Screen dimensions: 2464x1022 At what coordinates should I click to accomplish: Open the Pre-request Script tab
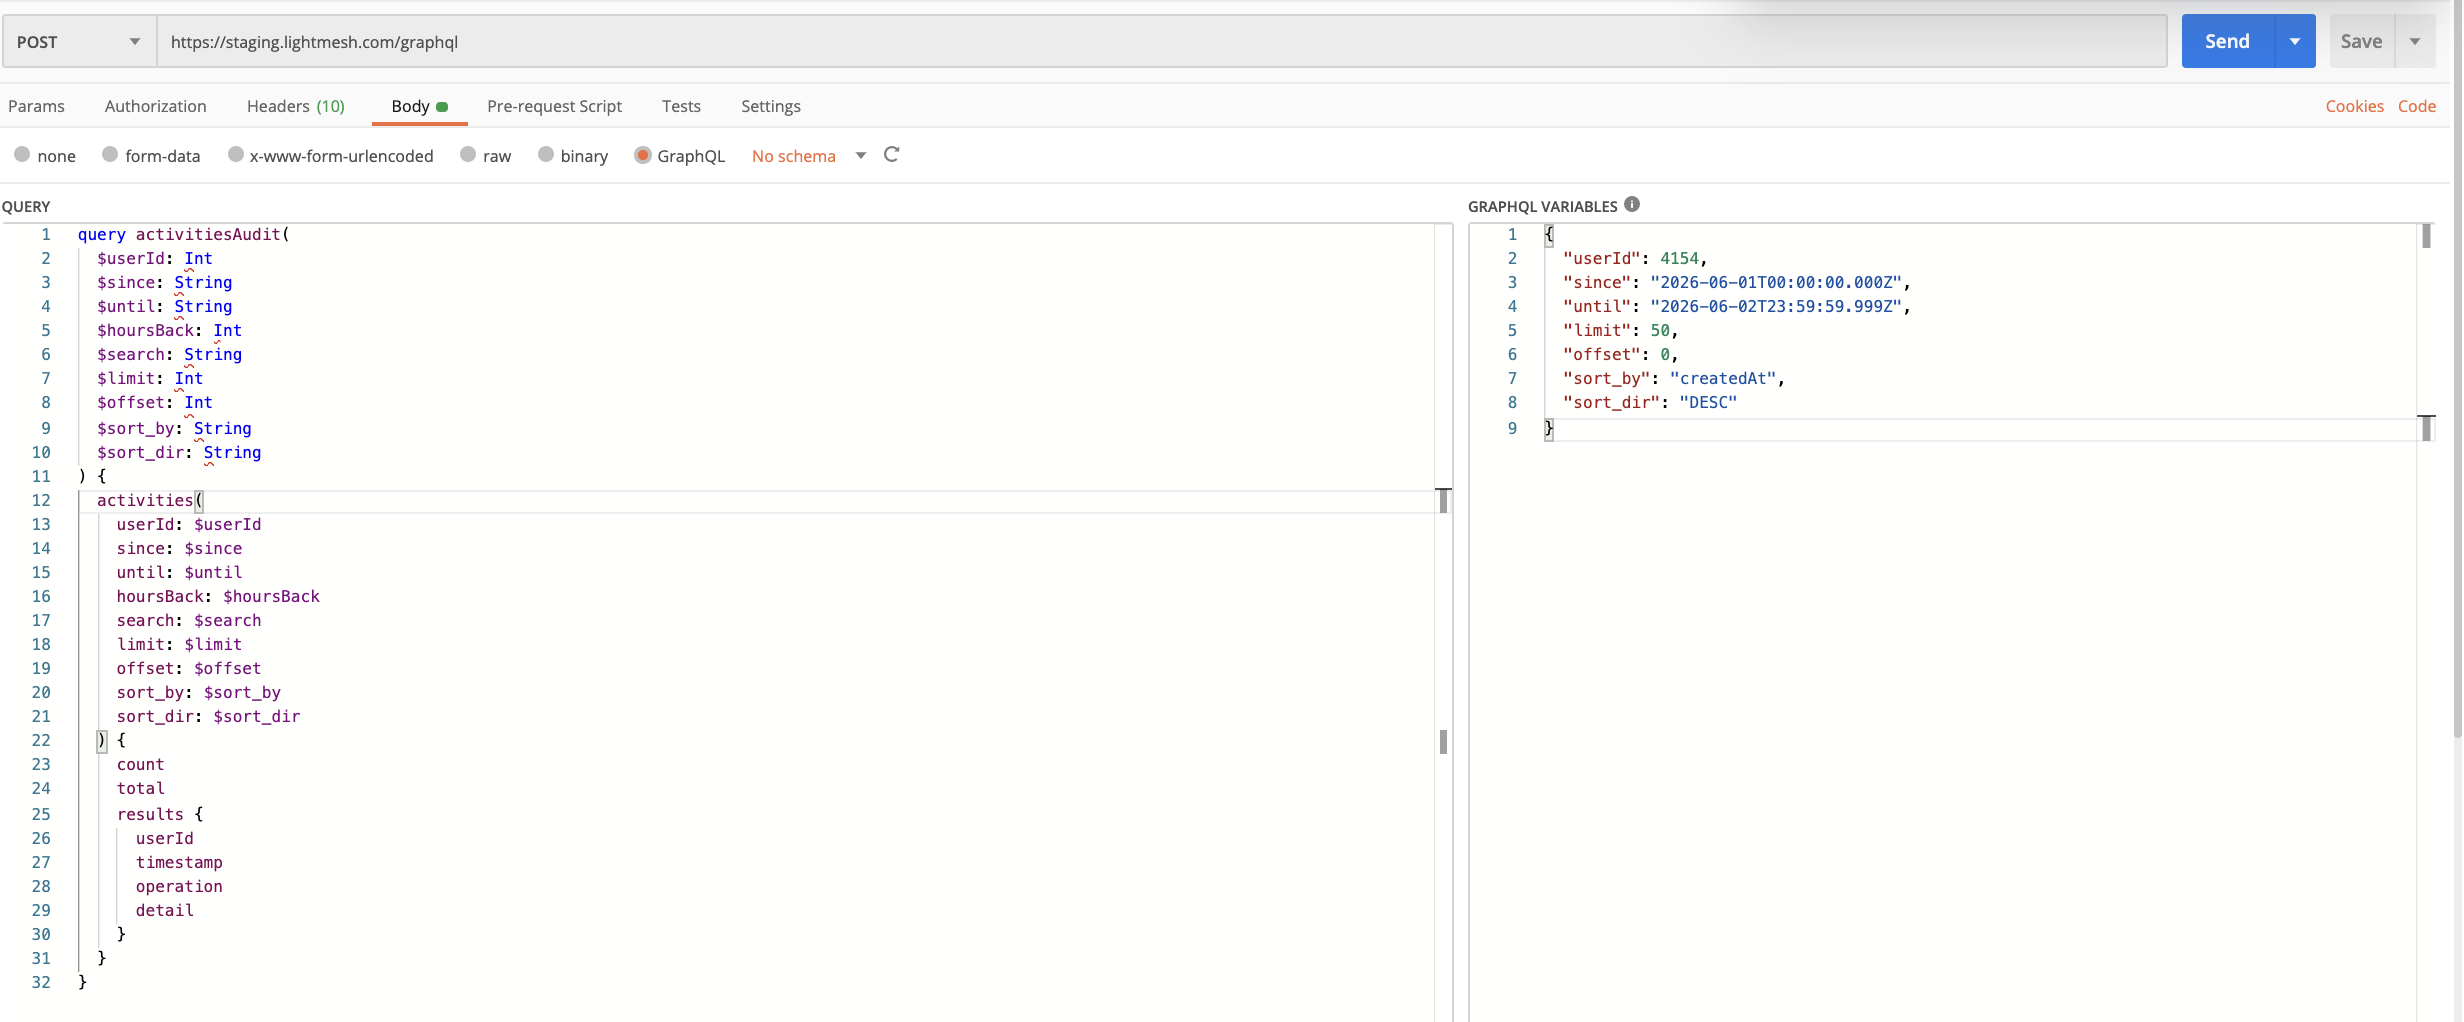554,106
